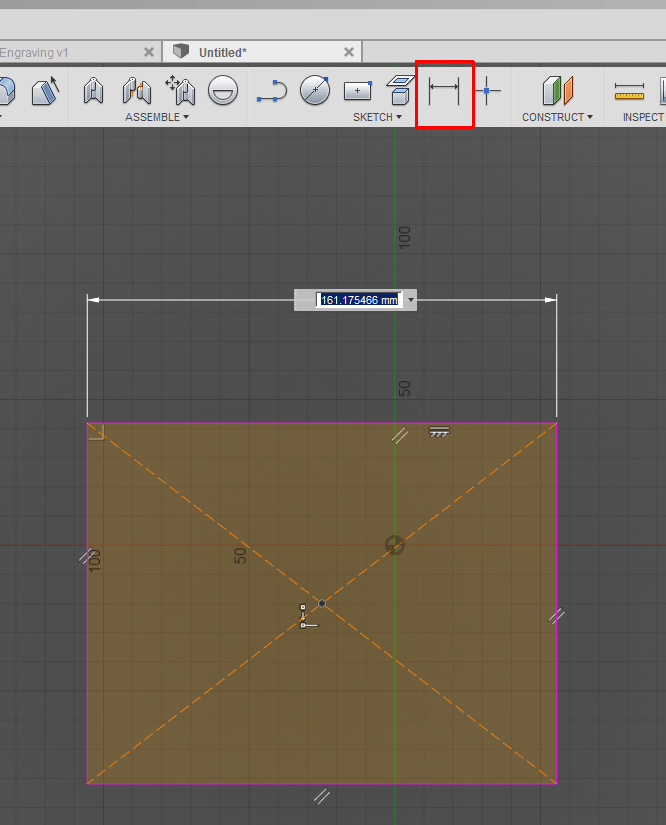
Task: Select the rectangle's bottom-left corner point
Action: pos(87,783)
